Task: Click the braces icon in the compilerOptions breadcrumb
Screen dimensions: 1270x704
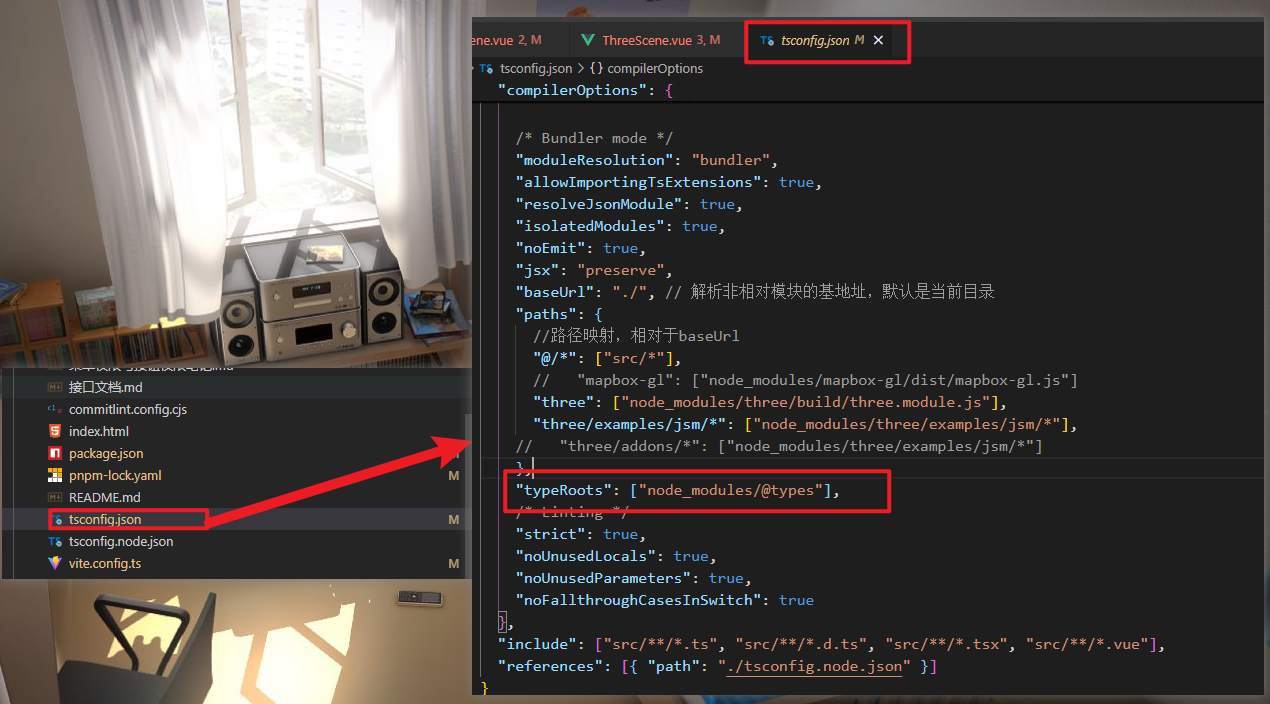Action: (595, 69)
